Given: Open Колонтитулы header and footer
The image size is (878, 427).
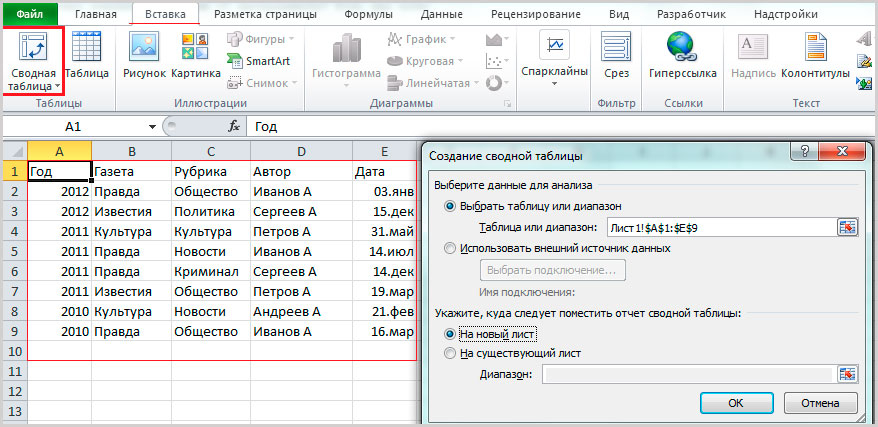Looking at the screenshot, I should click(x=816, y=46).
